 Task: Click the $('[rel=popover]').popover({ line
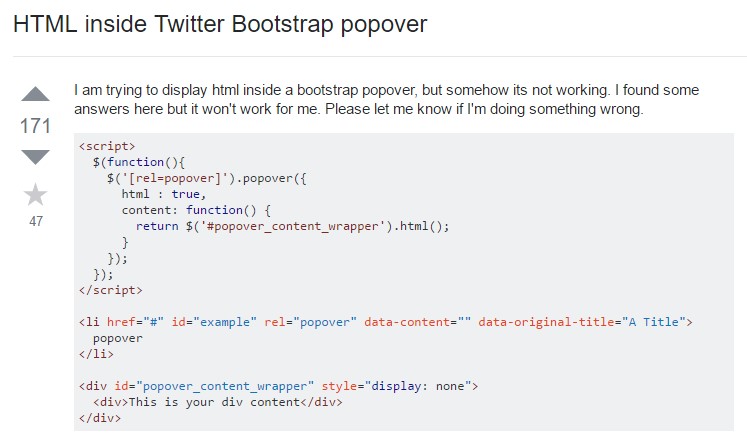207,178
